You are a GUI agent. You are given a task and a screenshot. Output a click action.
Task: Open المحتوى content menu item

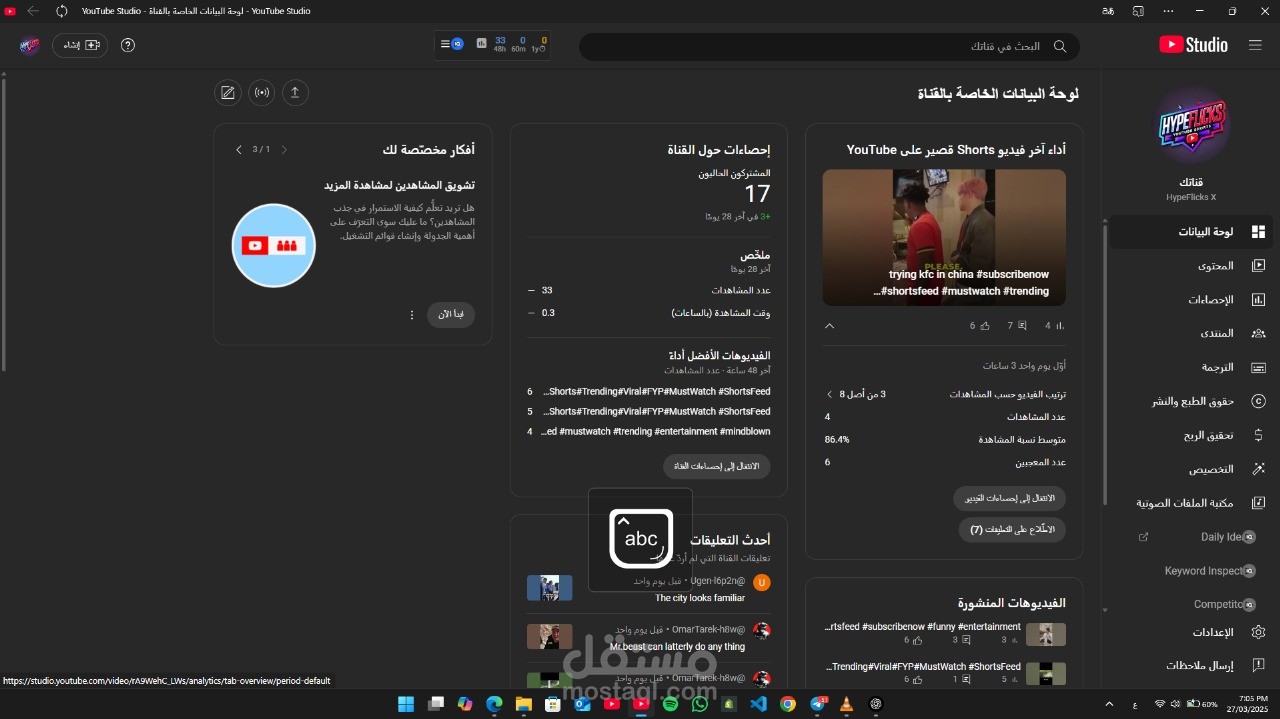[x=1190, y=266]
